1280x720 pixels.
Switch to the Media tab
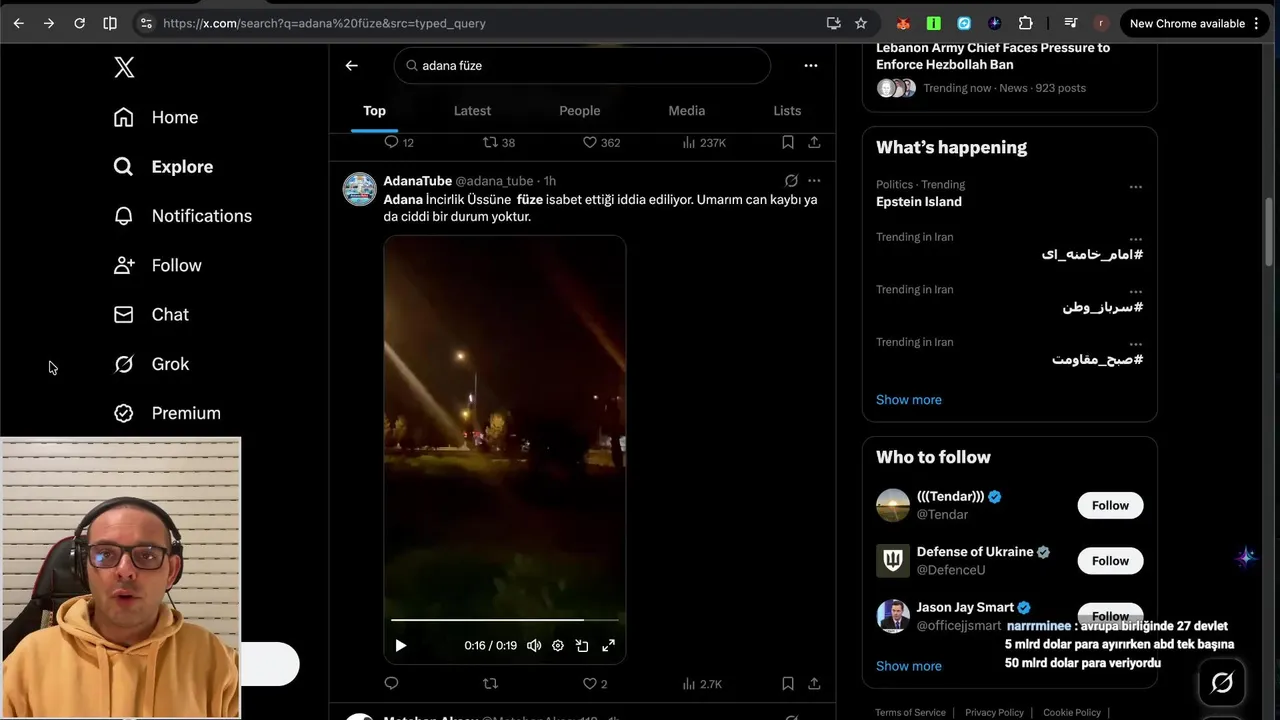pos(687,111)
